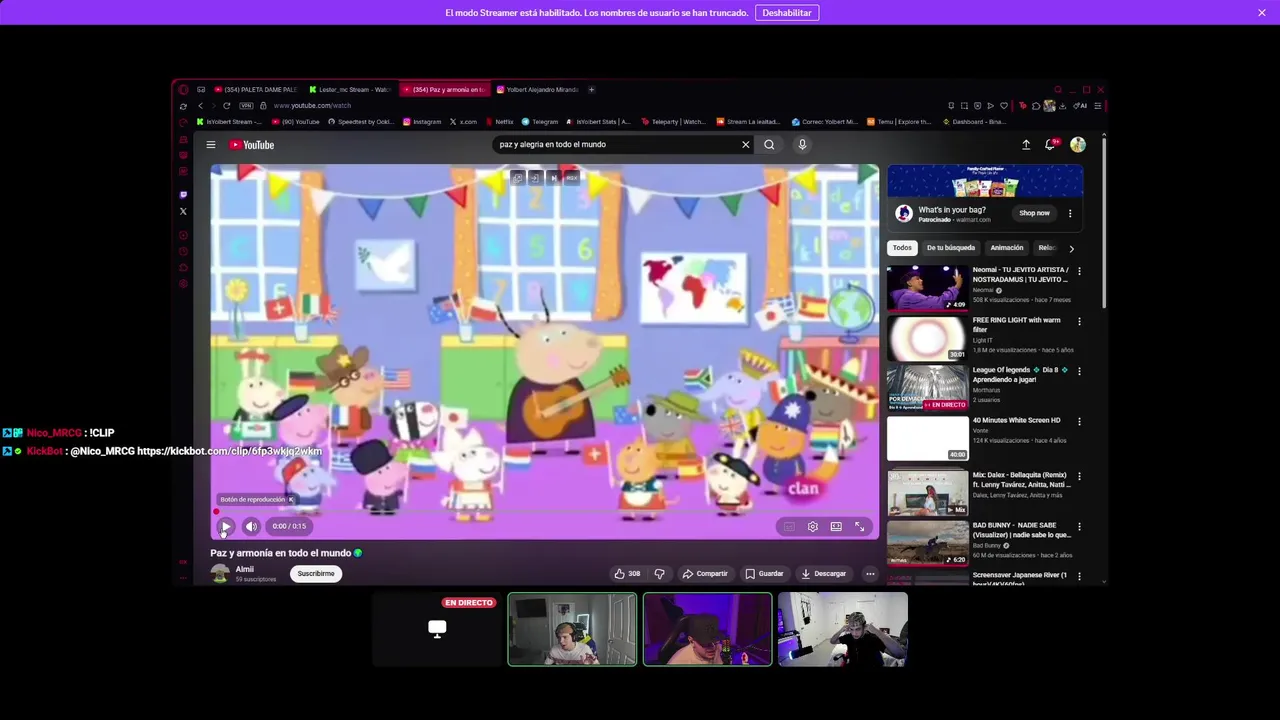Open the Instagram bookmark

click(x=422, y=122)
